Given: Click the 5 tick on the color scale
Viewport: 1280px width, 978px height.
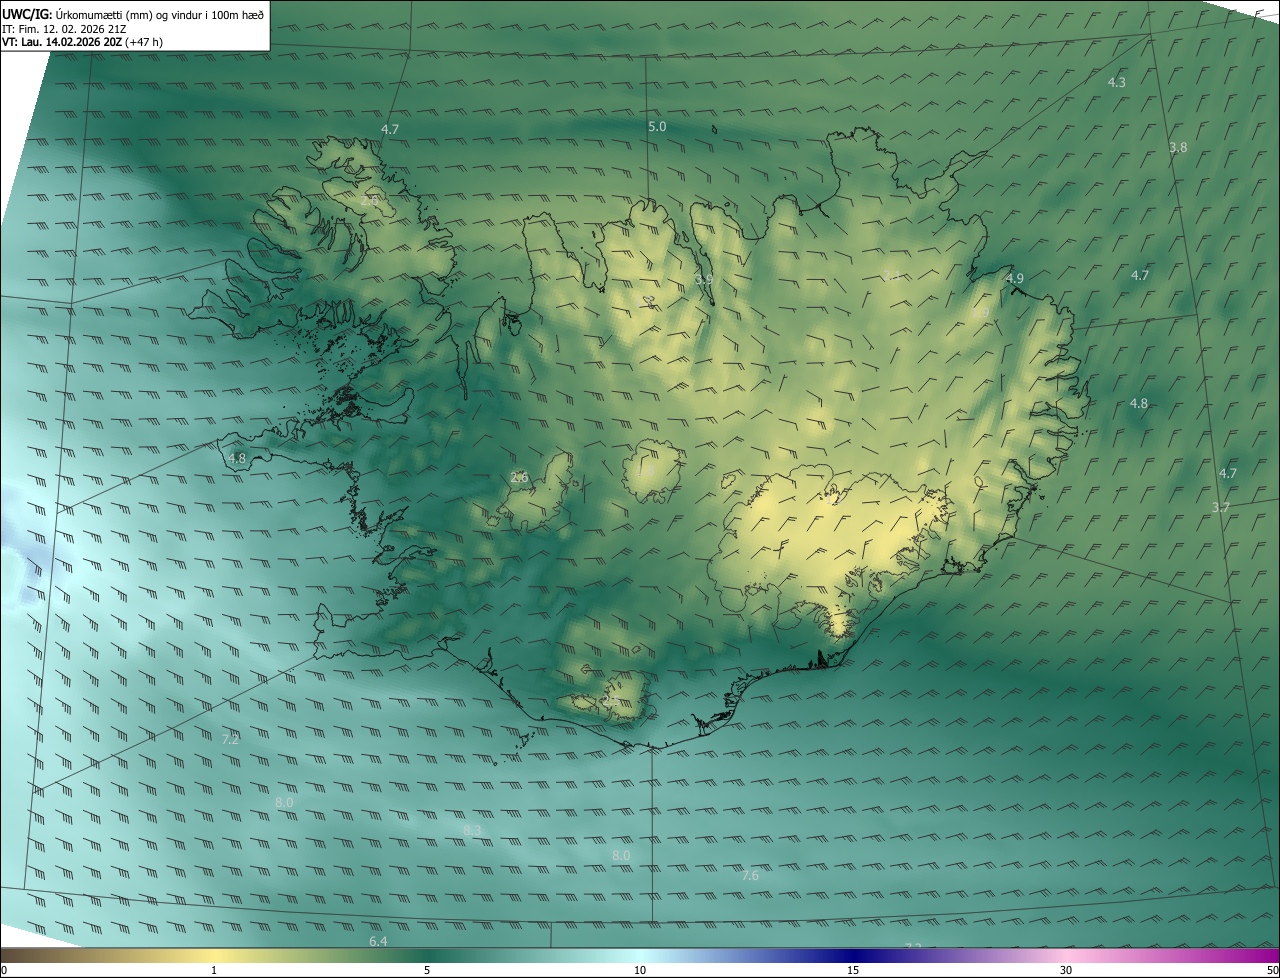Looking at the screenshot, I should (427, 970).
